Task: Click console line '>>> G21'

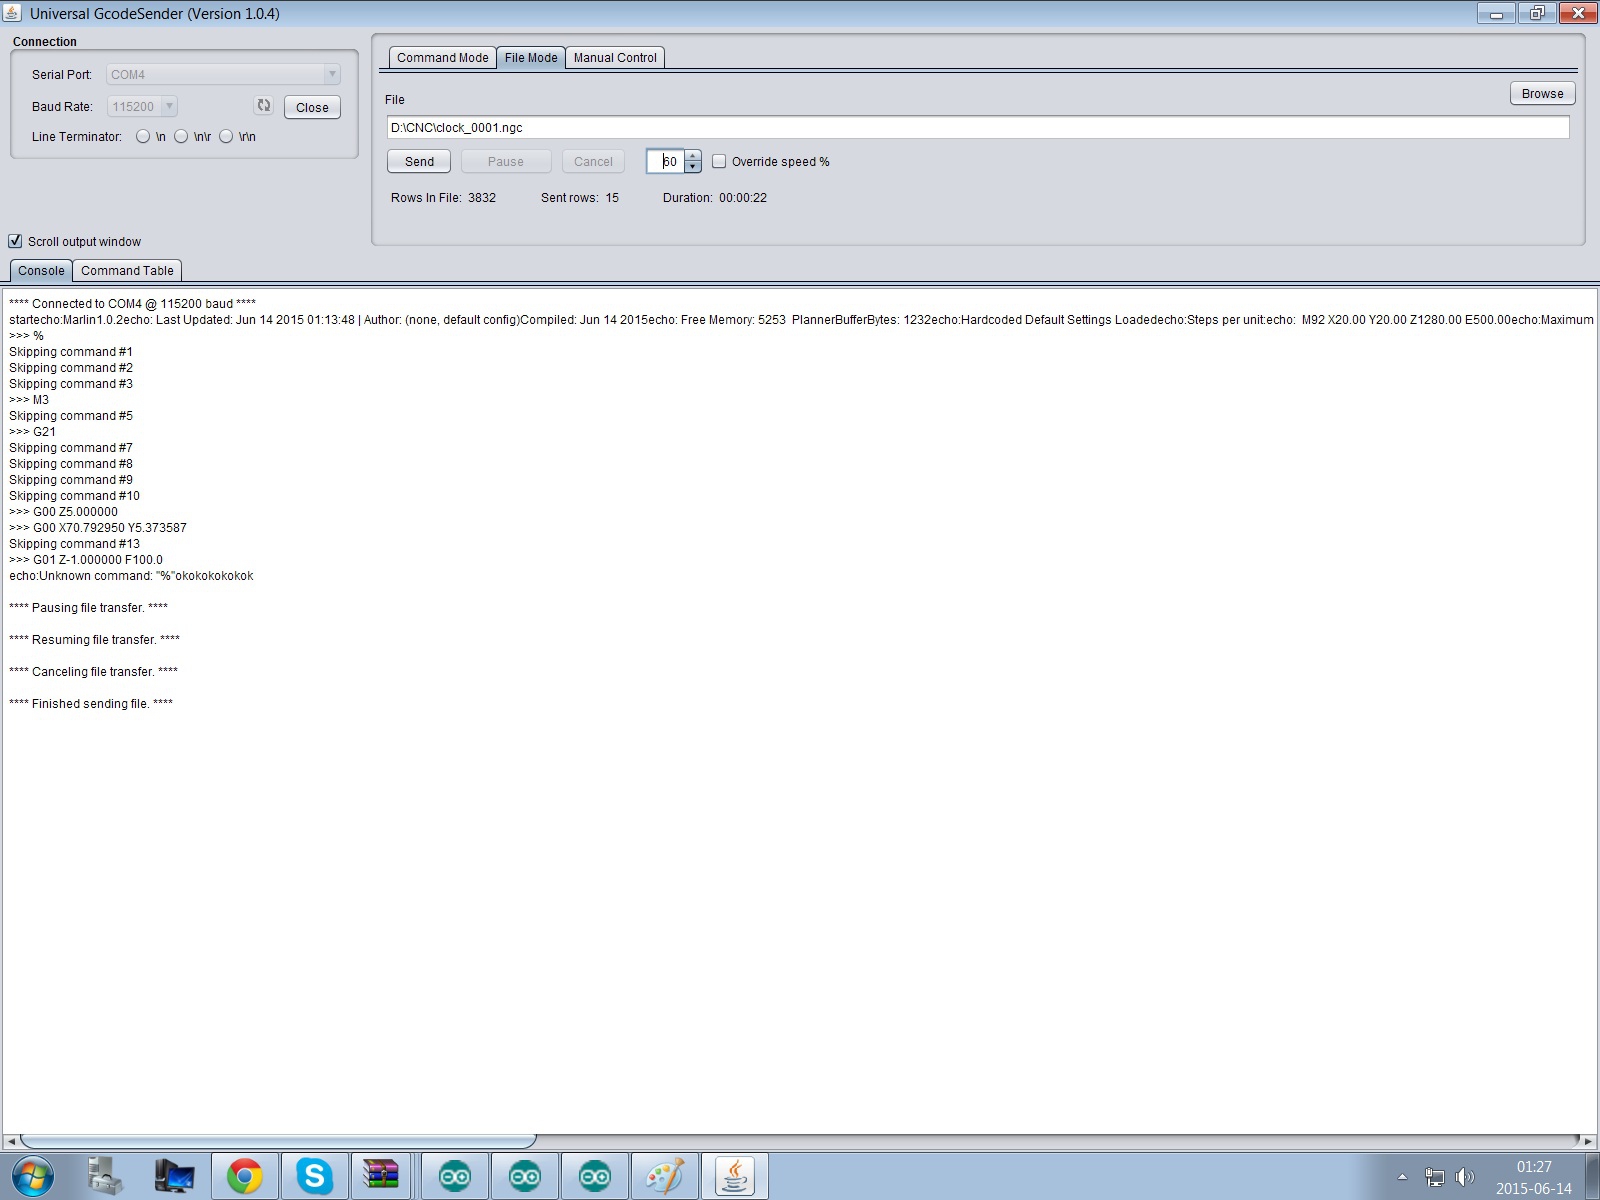Action: click(x=33, y=432)
